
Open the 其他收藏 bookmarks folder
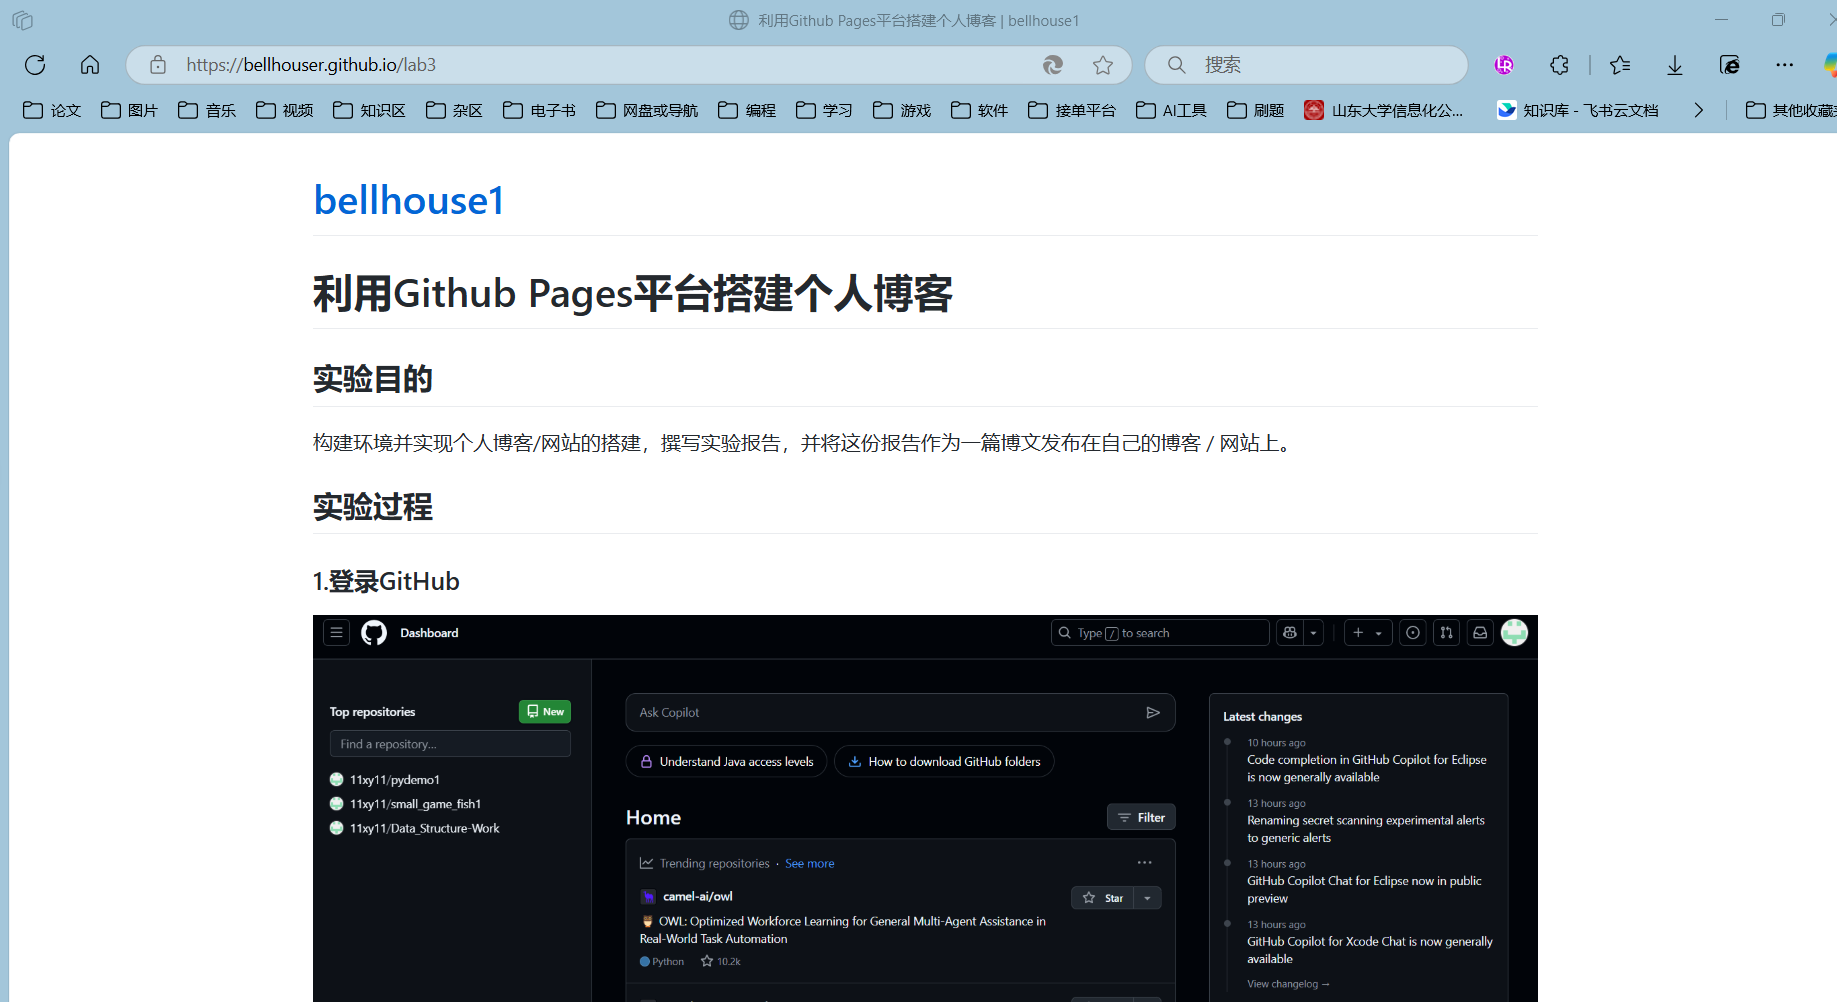(x=1790, y=110)
